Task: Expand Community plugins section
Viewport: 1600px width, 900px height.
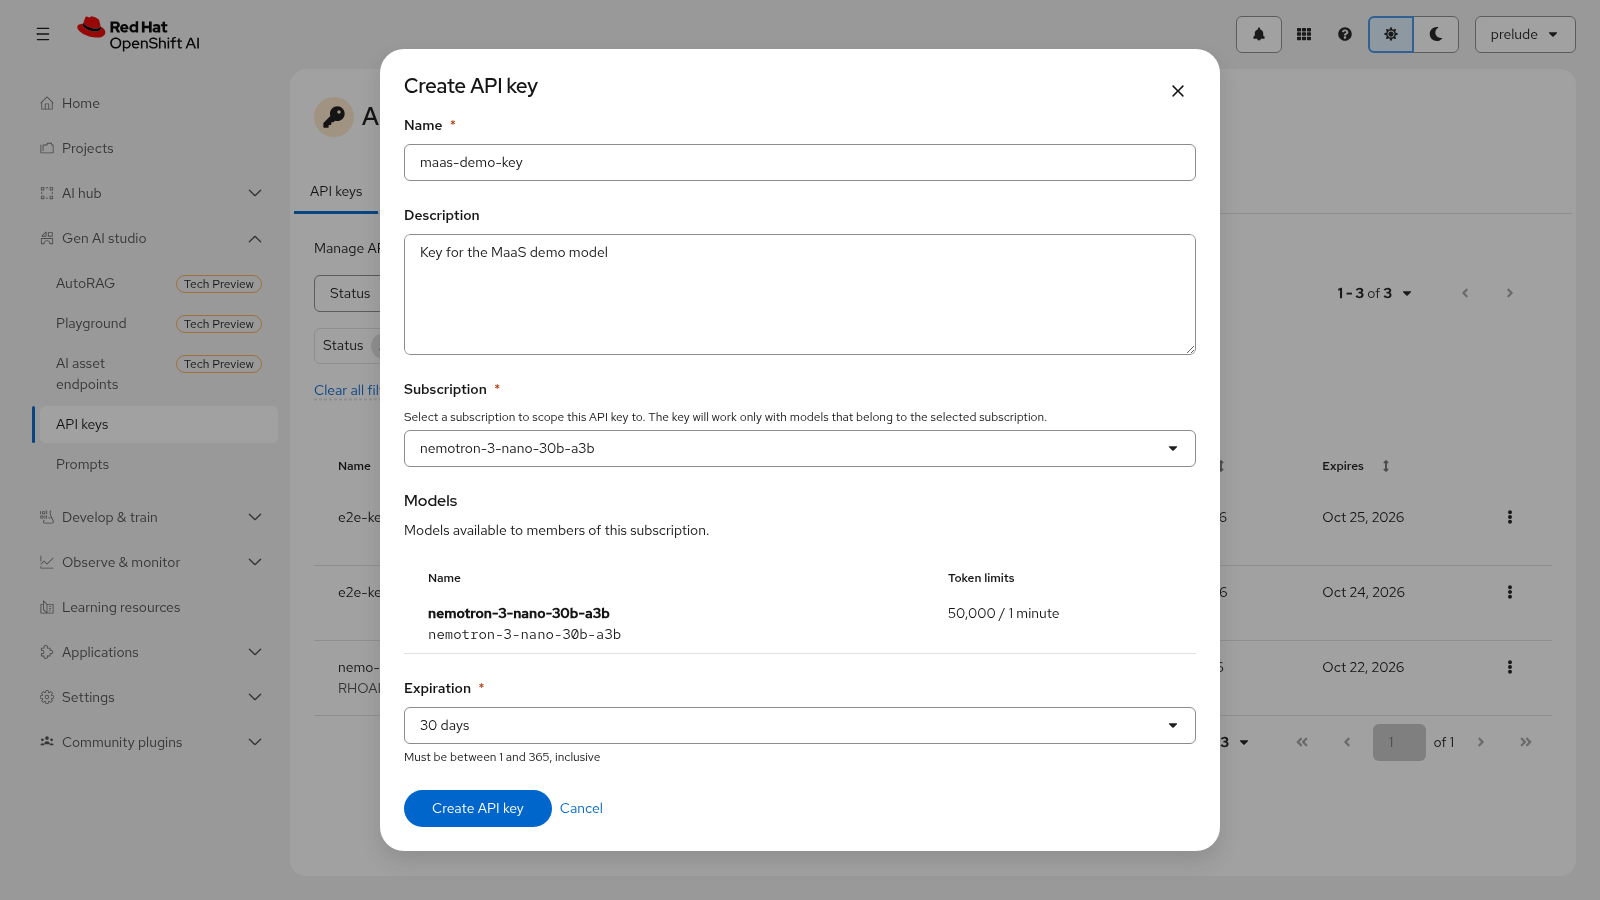Action: pyautogui.click(x=155, y=742)
